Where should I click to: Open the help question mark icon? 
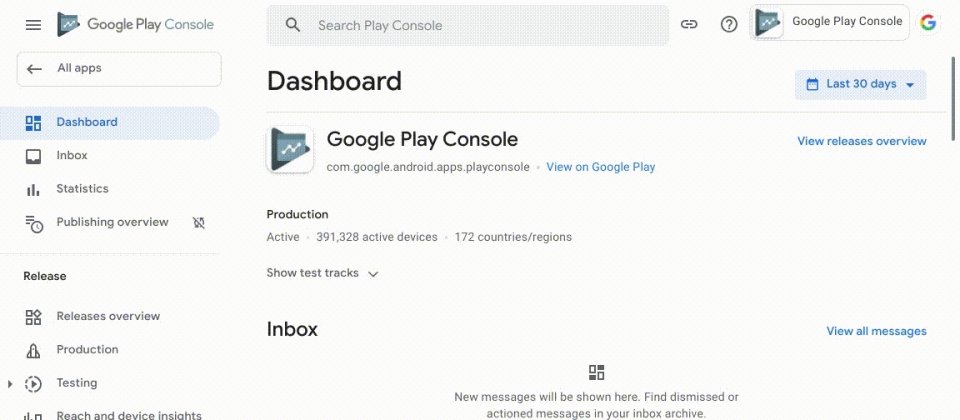click(729, 24)
